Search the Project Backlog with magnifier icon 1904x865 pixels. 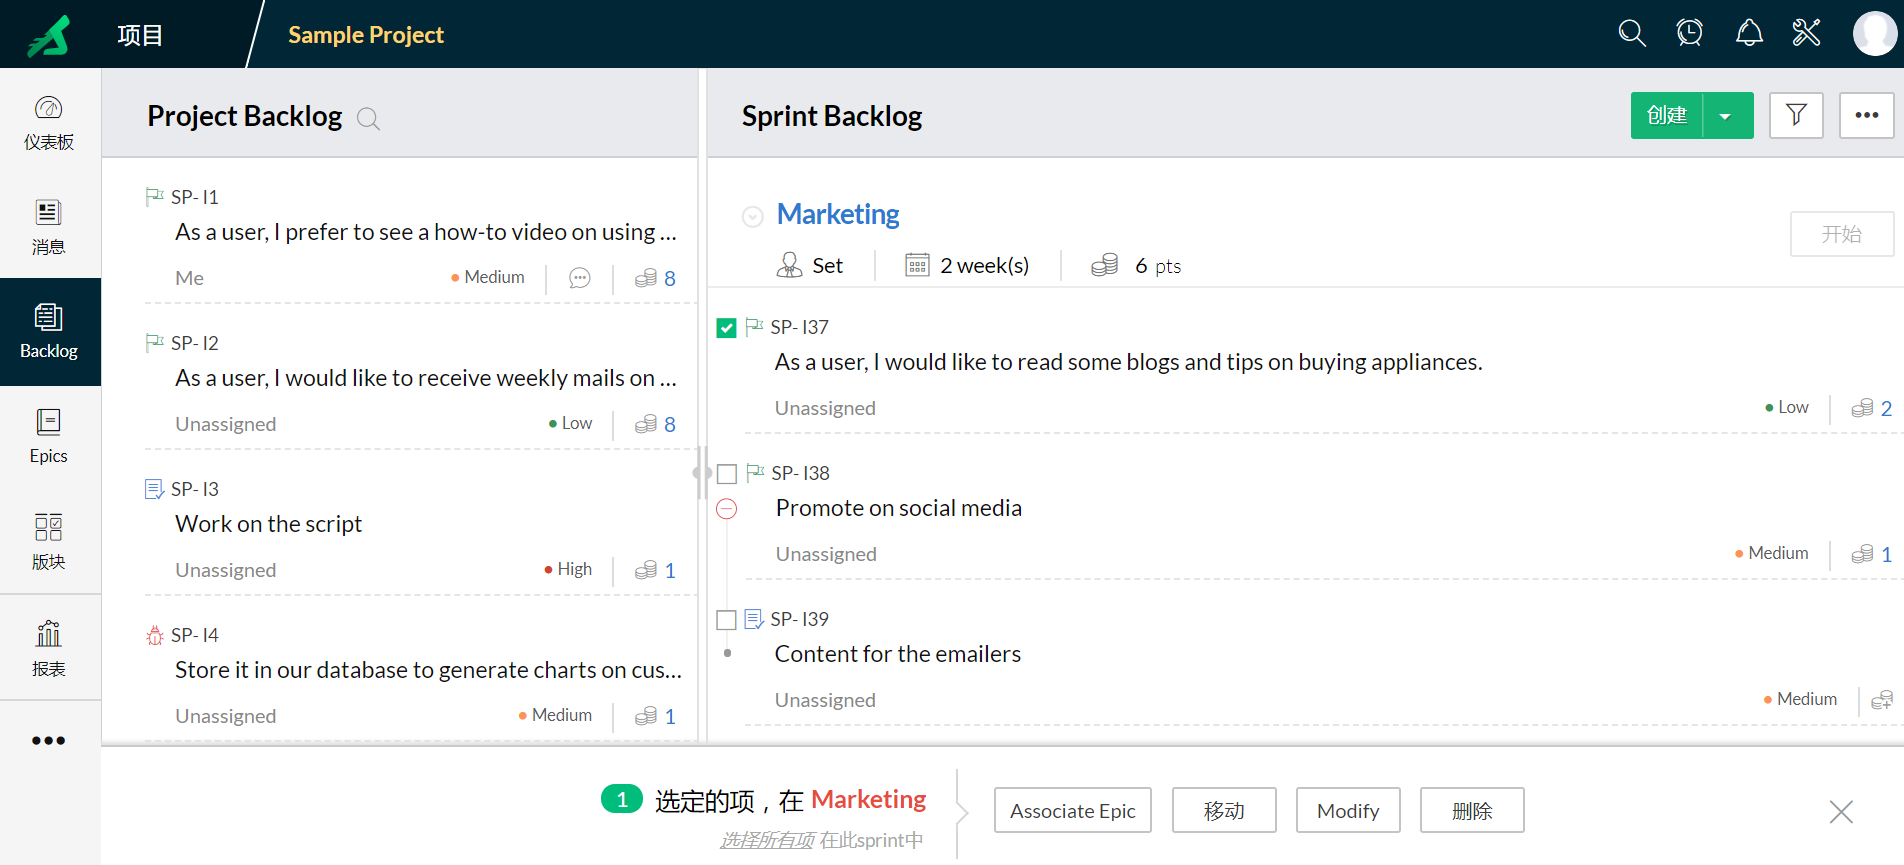(x=368, y=119)
